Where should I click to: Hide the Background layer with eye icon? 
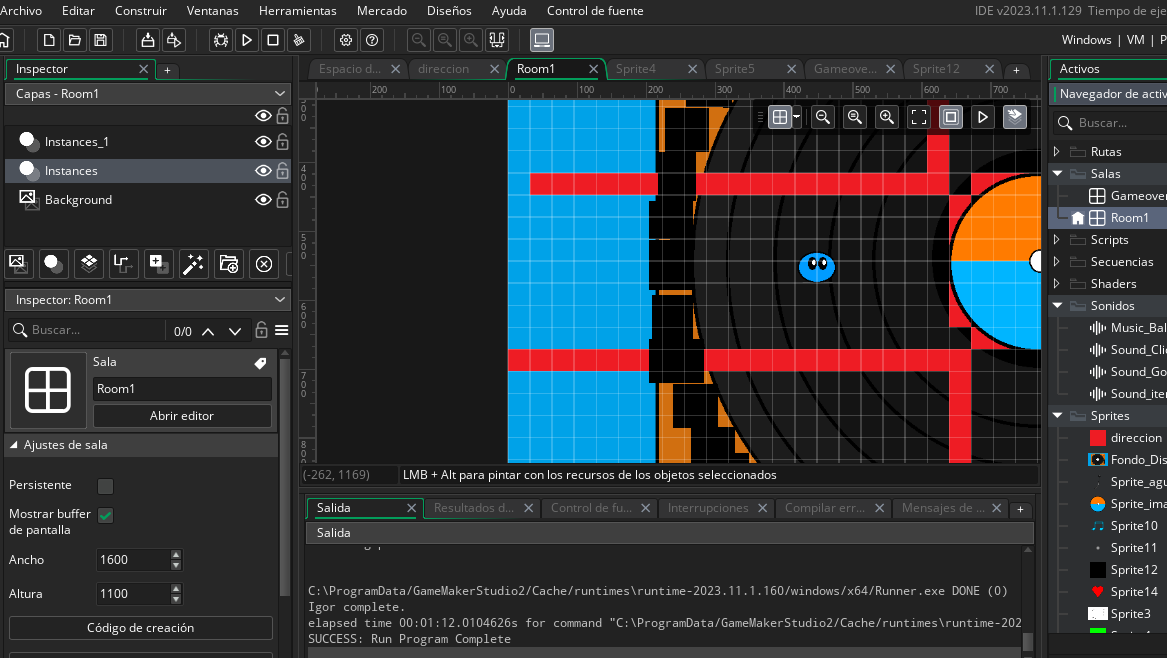tap(263, 200)
